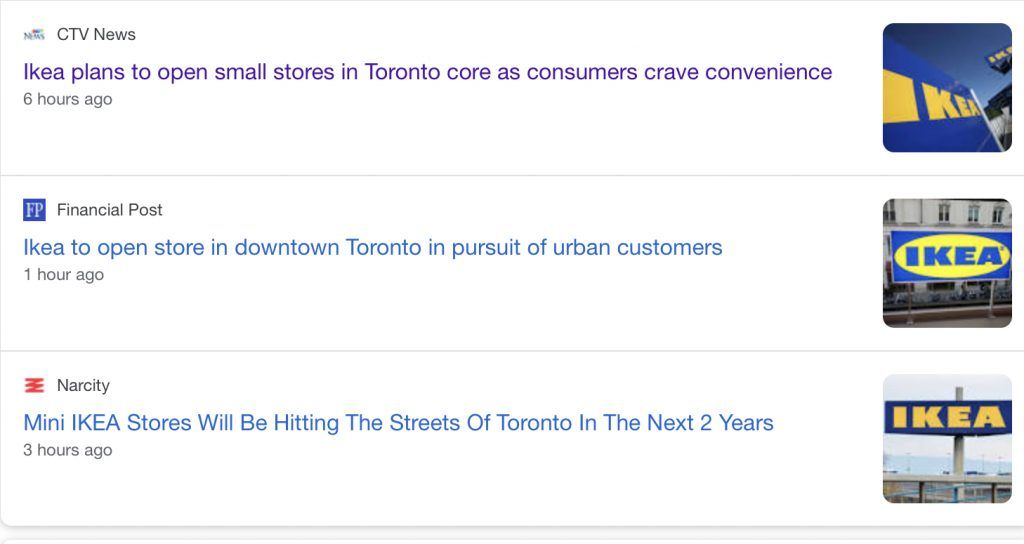The width and height of the screenshot is (1024, 544).
Task: Click the Narcity IKEA signpost thumbnail
Action: 947,439
